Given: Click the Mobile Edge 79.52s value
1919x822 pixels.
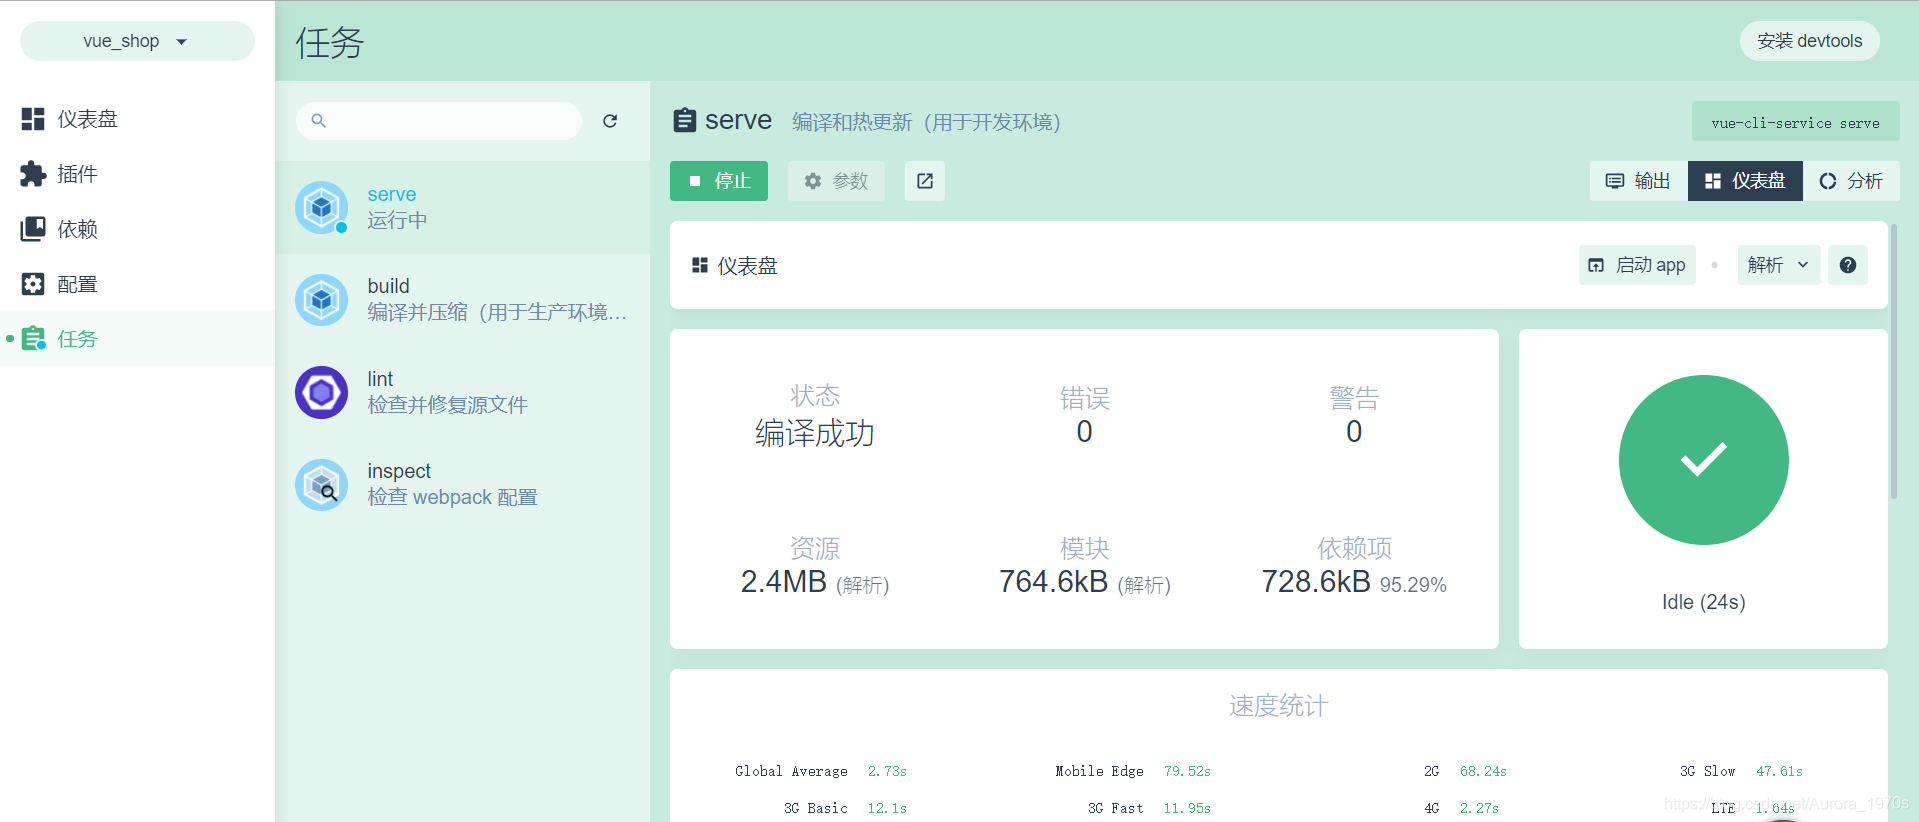Looking at the screenshot, I should pyautogui.click(x=1187, y=771).
